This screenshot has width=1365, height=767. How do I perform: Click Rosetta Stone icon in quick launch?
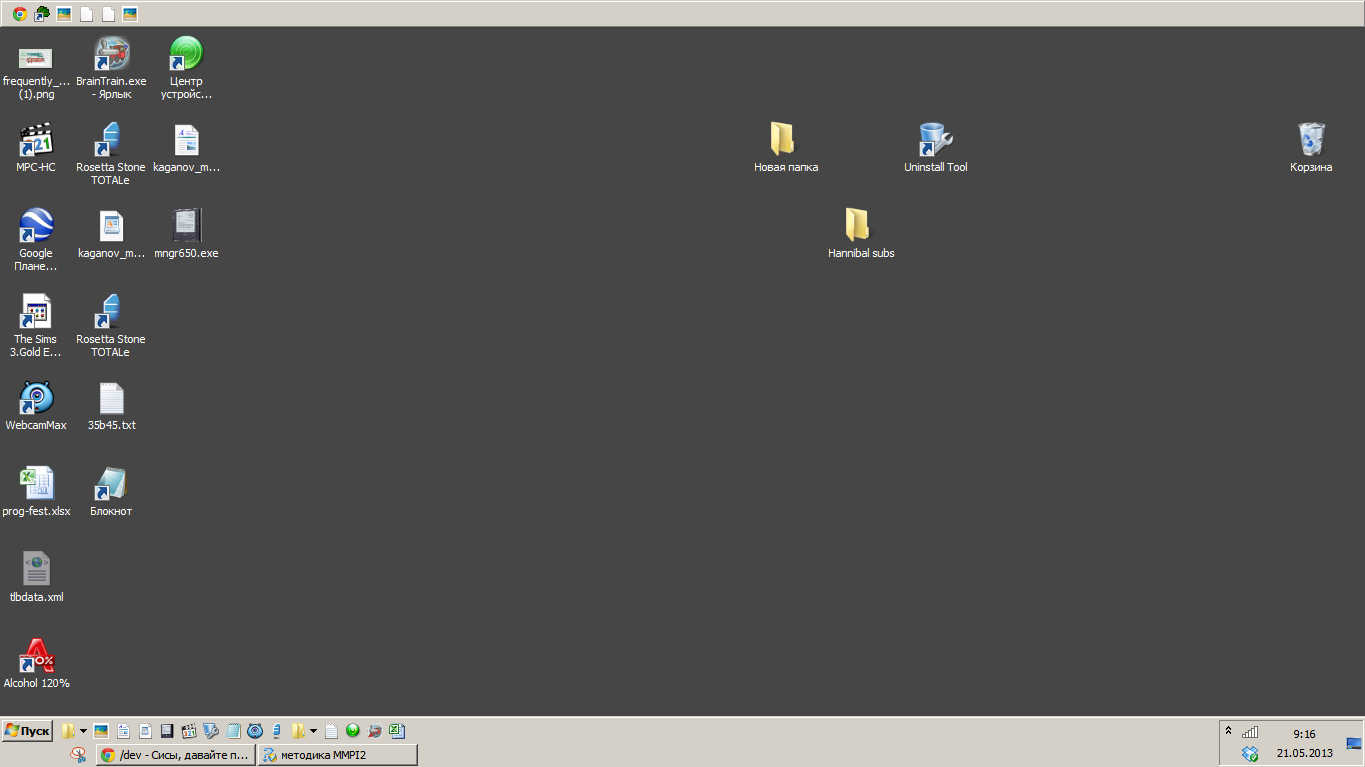tap(277, 731)
